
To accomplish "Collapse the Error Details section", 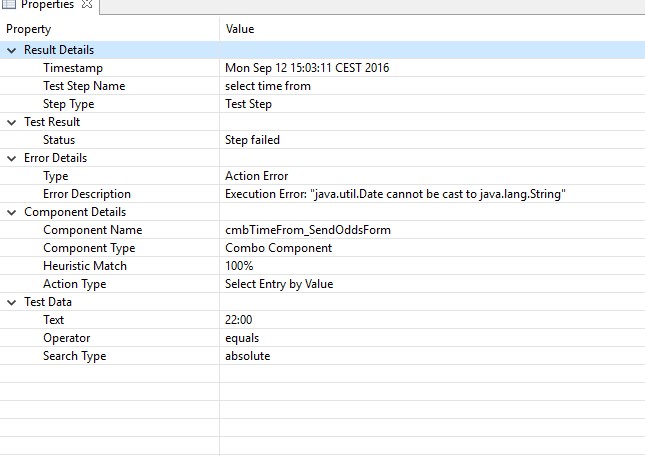I will point(12,158).
